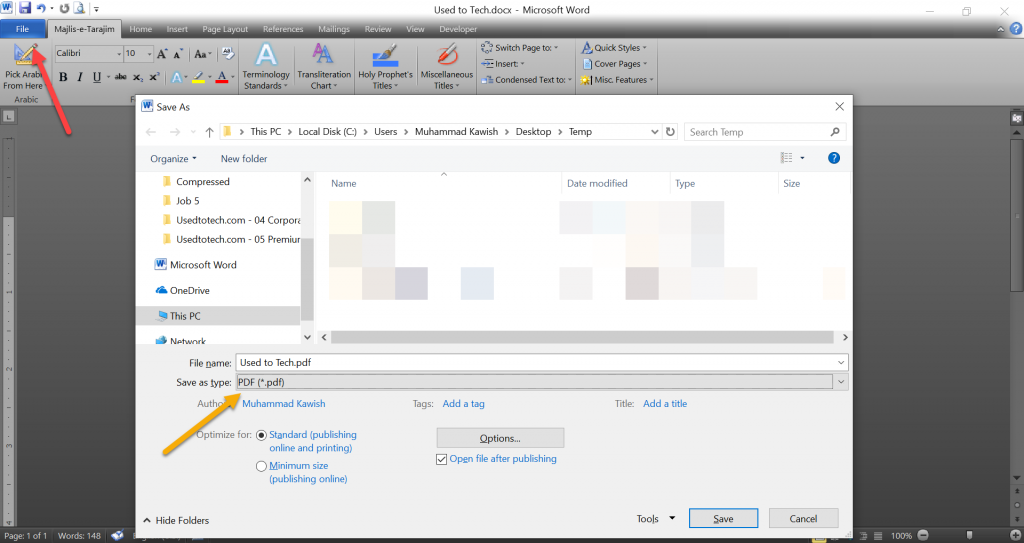Image resolution: width=1024 pixels, height=543 pixels.
Task: Click the File name input field
Action: [x=541, y=363]
